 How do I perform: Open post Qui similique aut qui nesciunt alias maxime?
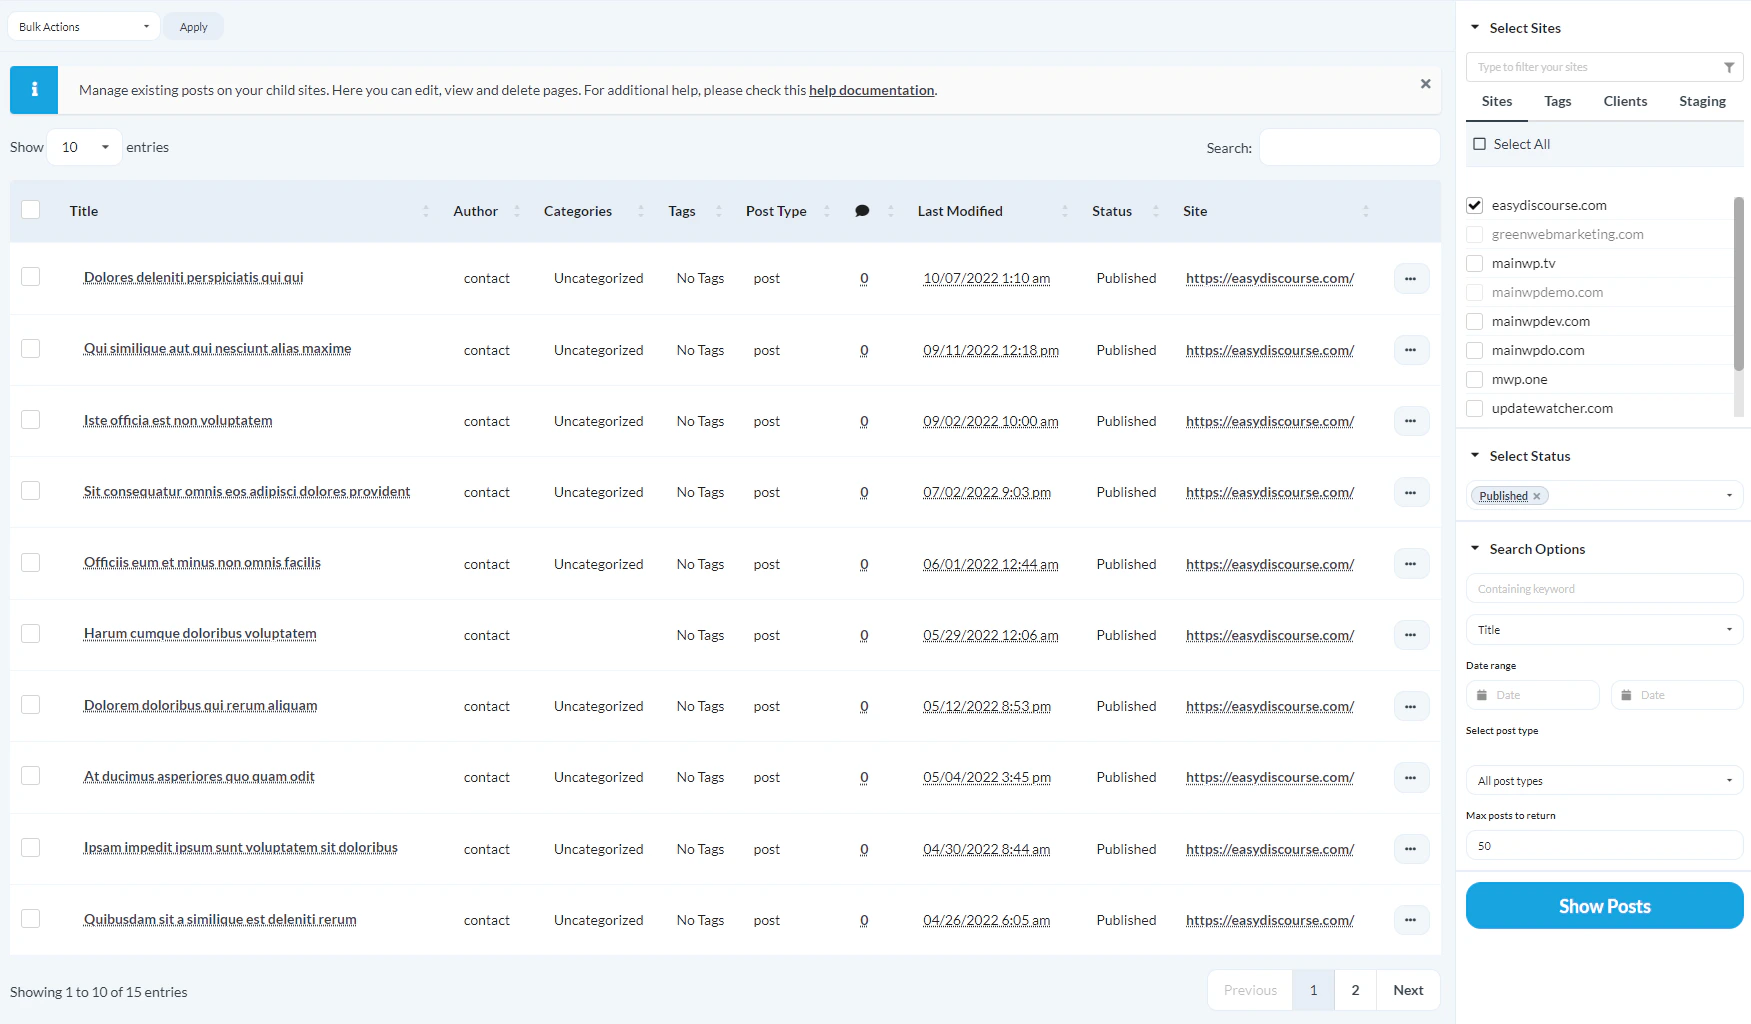pos(217,349)
